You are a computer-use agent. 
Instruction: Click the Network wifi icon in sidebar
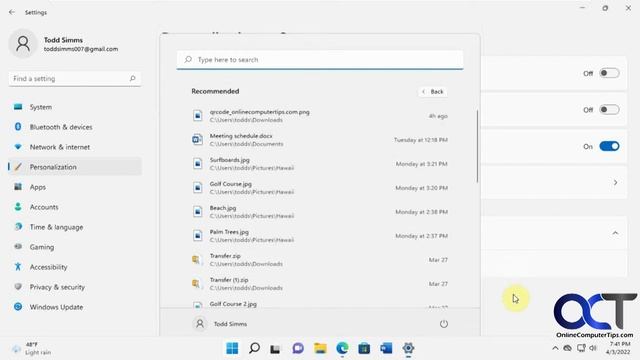18,147
